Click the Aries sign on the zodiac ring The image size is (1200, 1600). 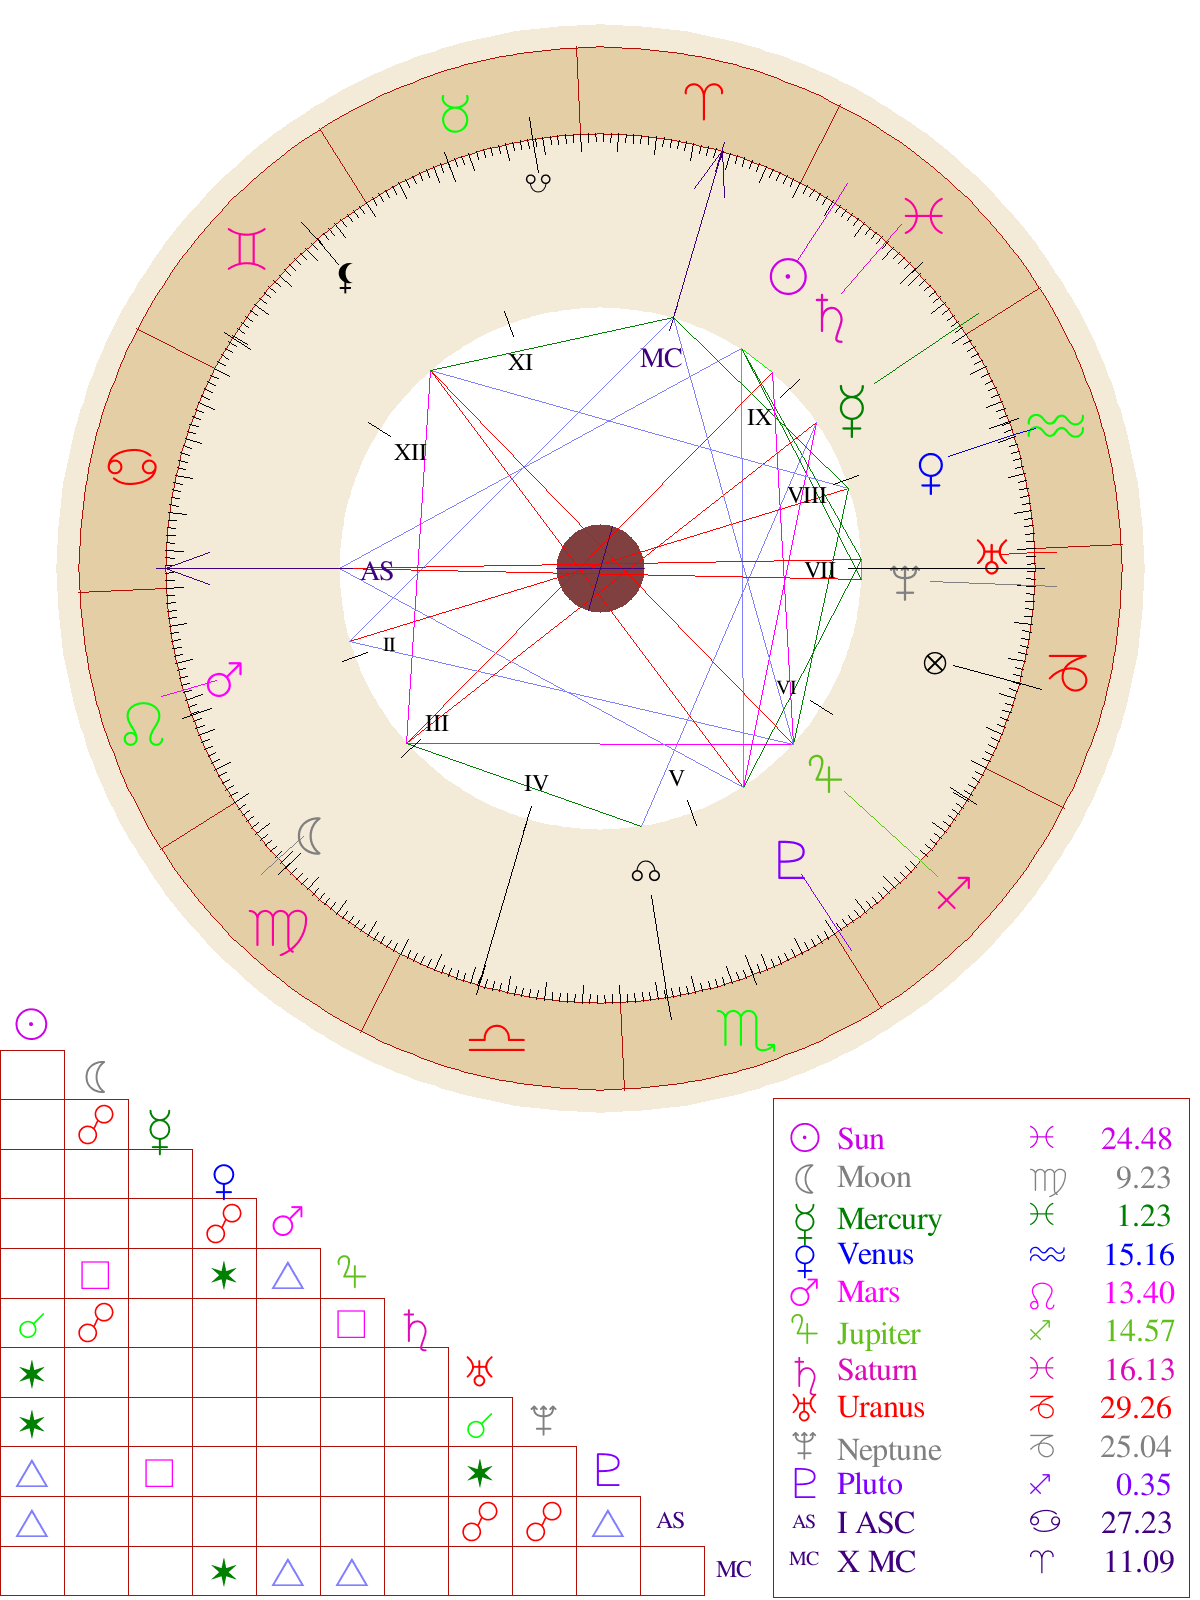tap(704, 101)
